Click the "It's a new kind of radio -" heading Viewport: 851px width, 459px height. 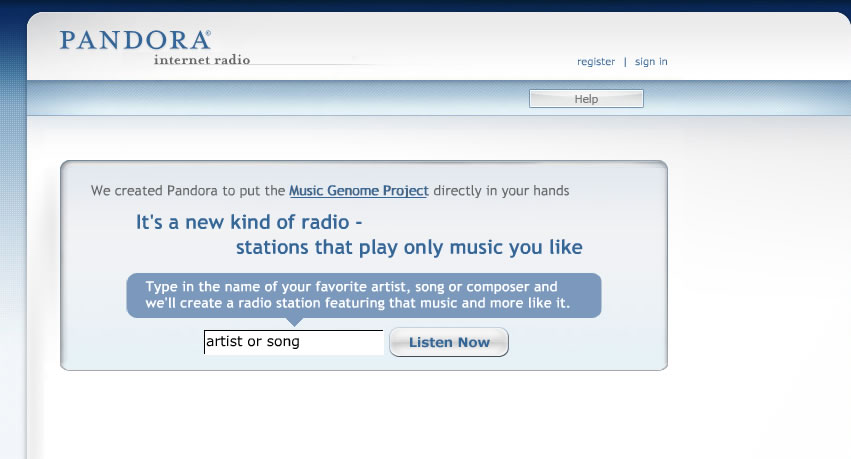coord(249,222)
